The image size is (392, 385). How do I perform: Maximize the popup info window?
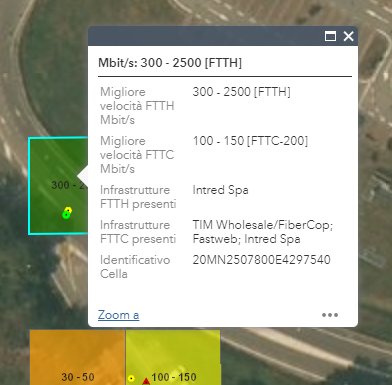point(330,36)
